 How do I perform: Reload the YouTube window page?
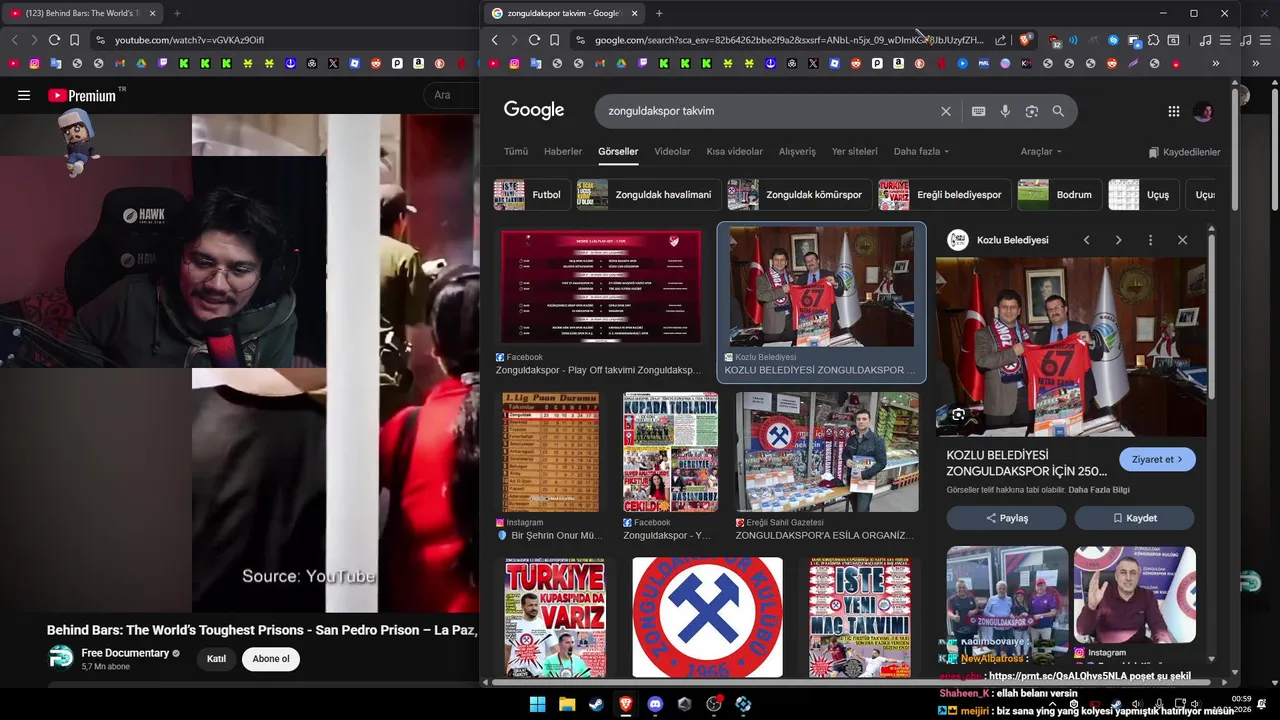tap(54, 40)
